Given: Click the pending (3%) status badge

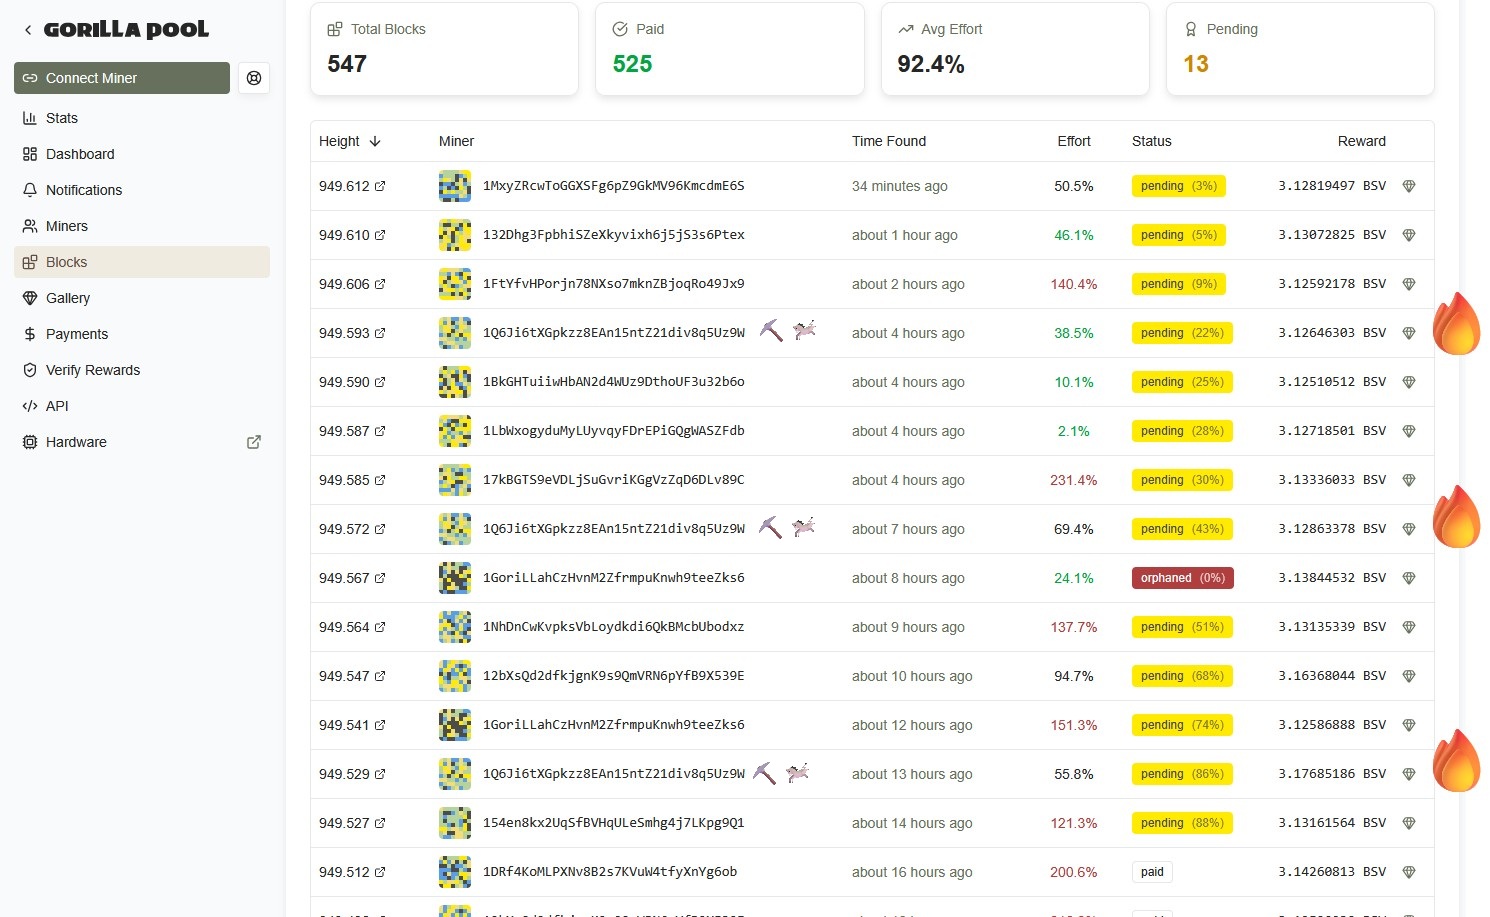Looking at the screenshot, I should point(1179,186).
